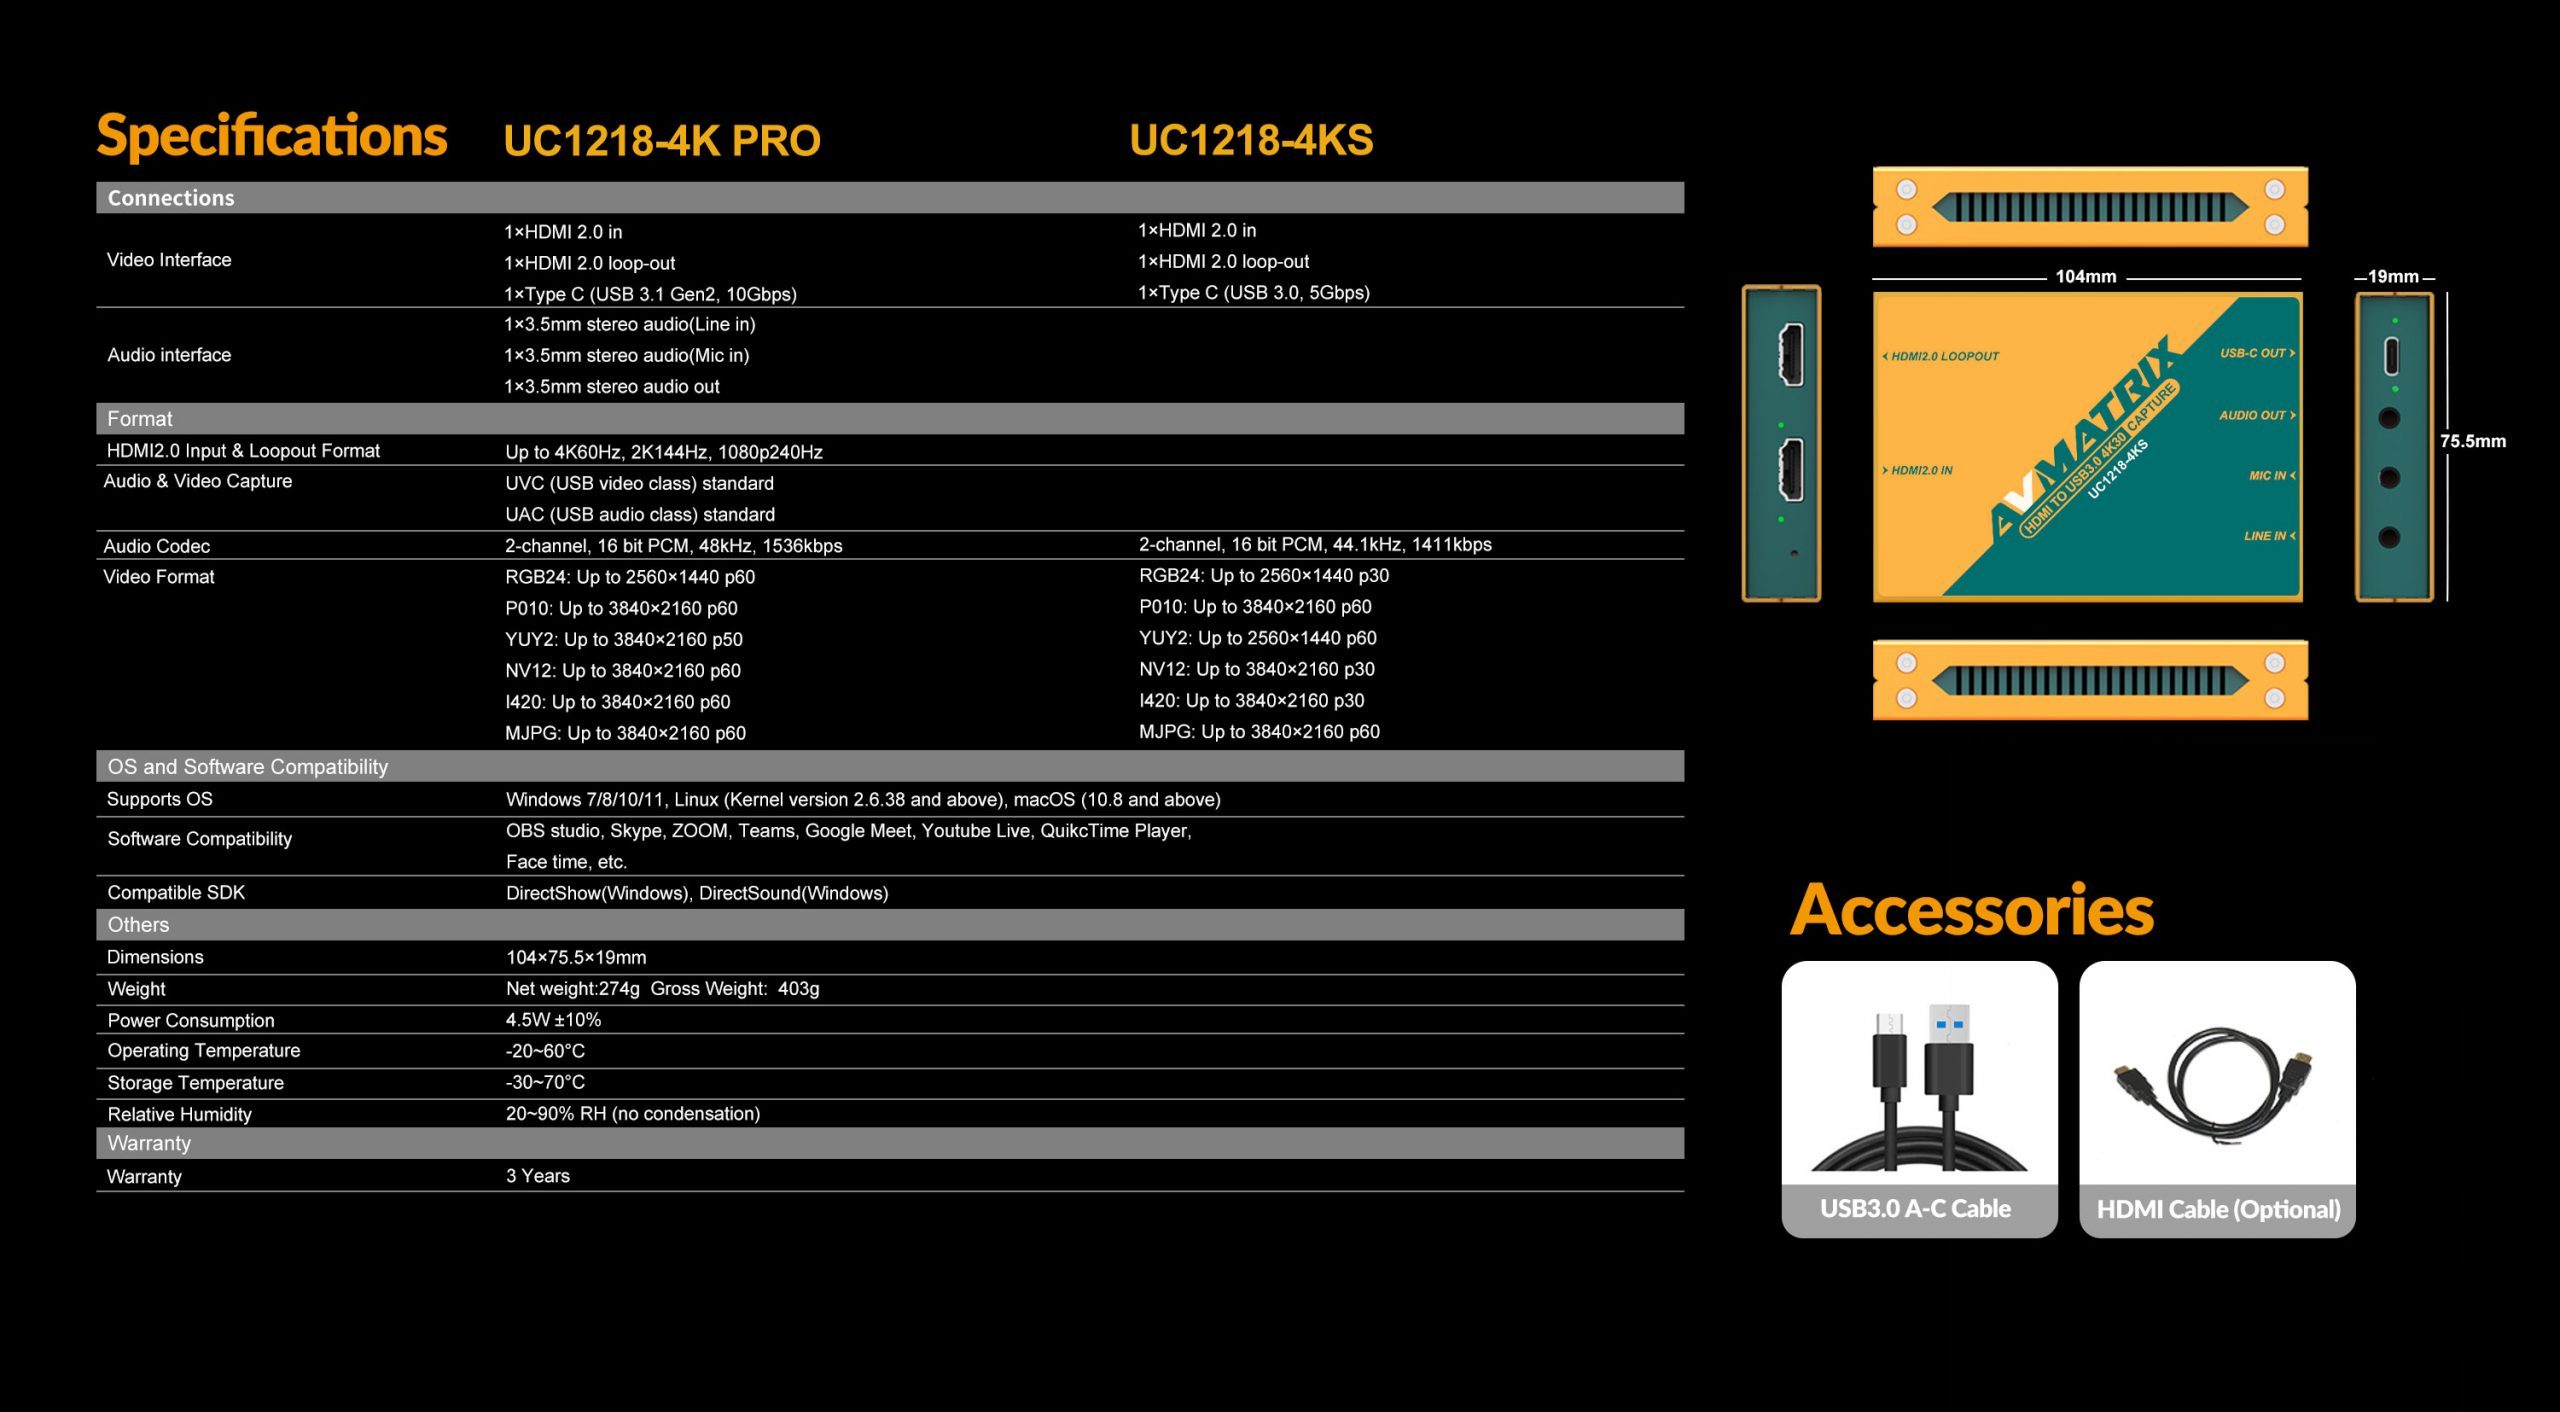Screen dimensions: 2560x1412
Task: Click '2-channel, 16 bit PCM, 48kHz, 1536kbps' value
Action: click(673, 546)
